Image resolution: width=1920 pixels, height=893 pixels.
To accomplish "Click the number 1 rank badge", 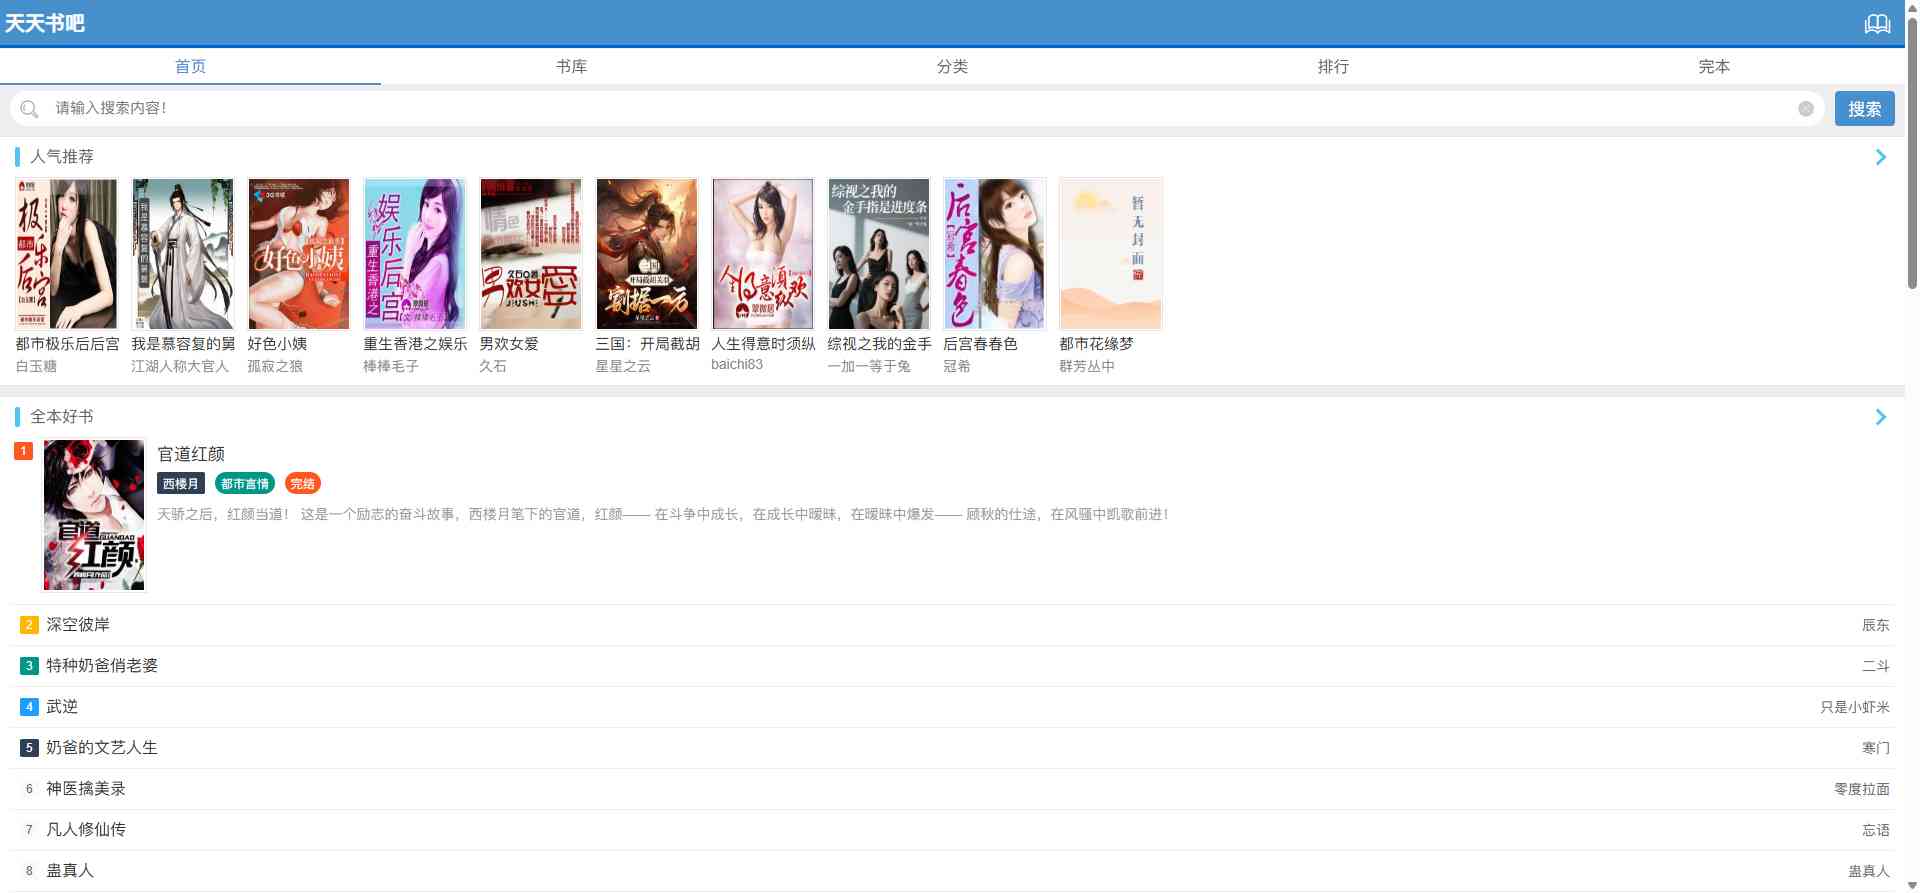I will click(23, 451).
